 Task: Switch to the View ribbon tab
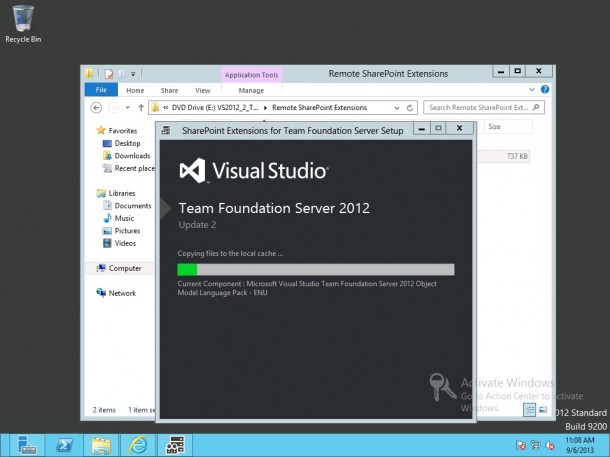tap(203, 90)
